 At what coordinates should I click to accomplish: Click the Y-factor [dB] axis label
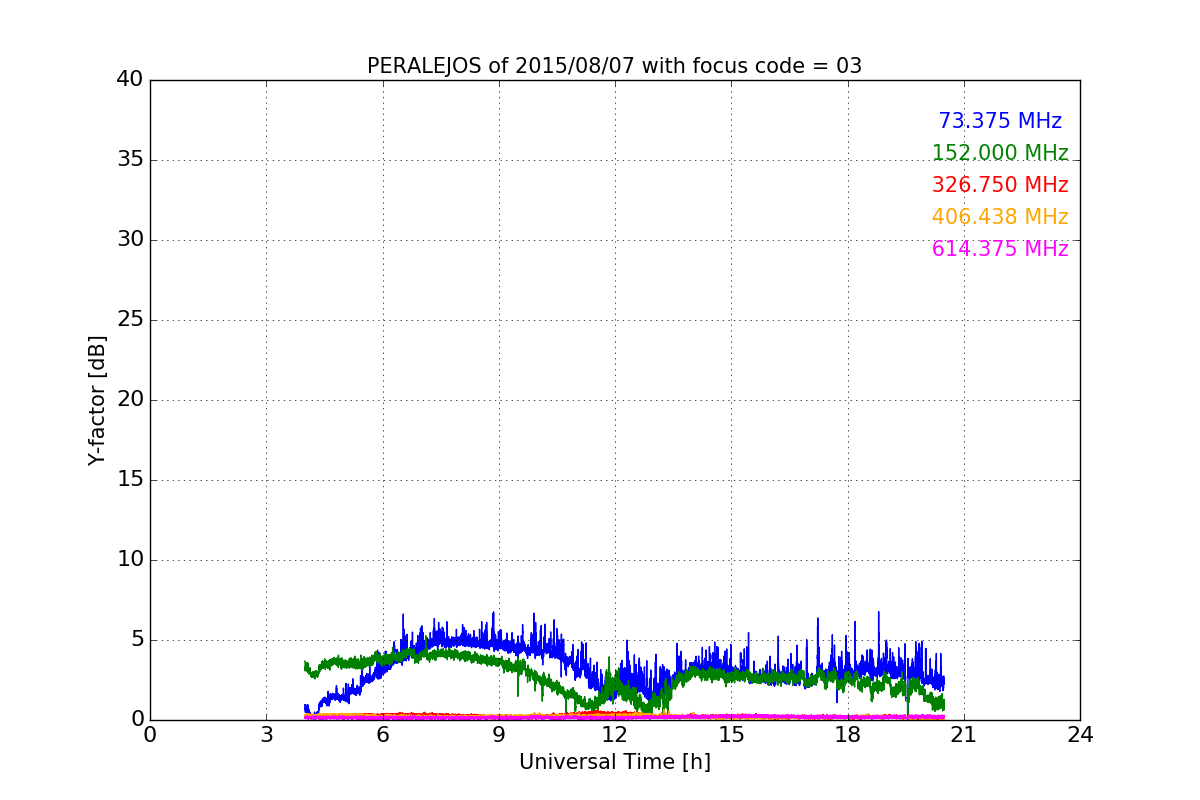pos(97,400)
